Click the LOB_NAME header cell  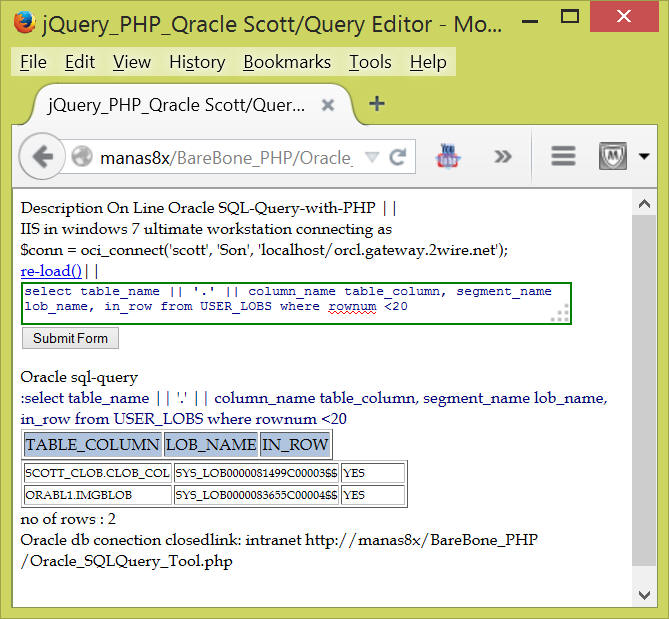[211, 445]
